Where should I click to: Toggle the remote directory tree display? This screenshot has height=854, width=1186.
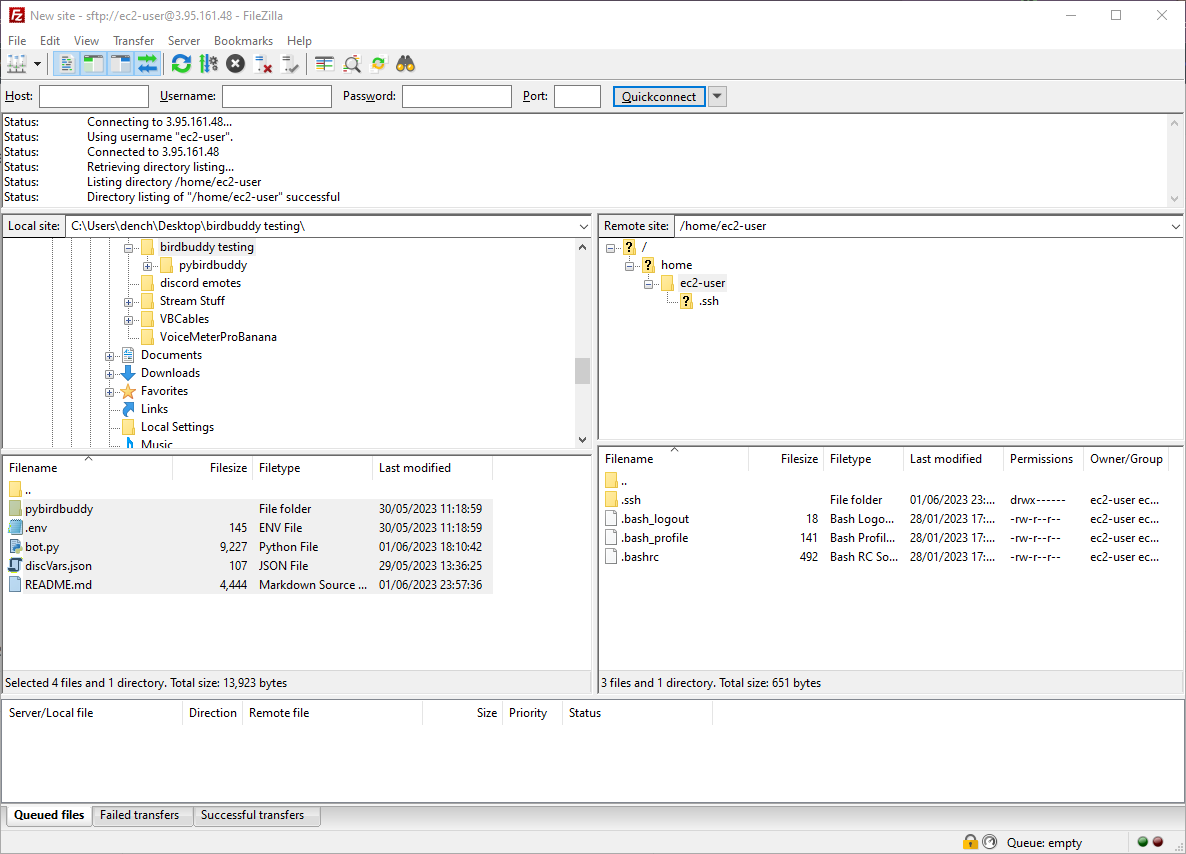pyautogui.click(x=120, y=64)
